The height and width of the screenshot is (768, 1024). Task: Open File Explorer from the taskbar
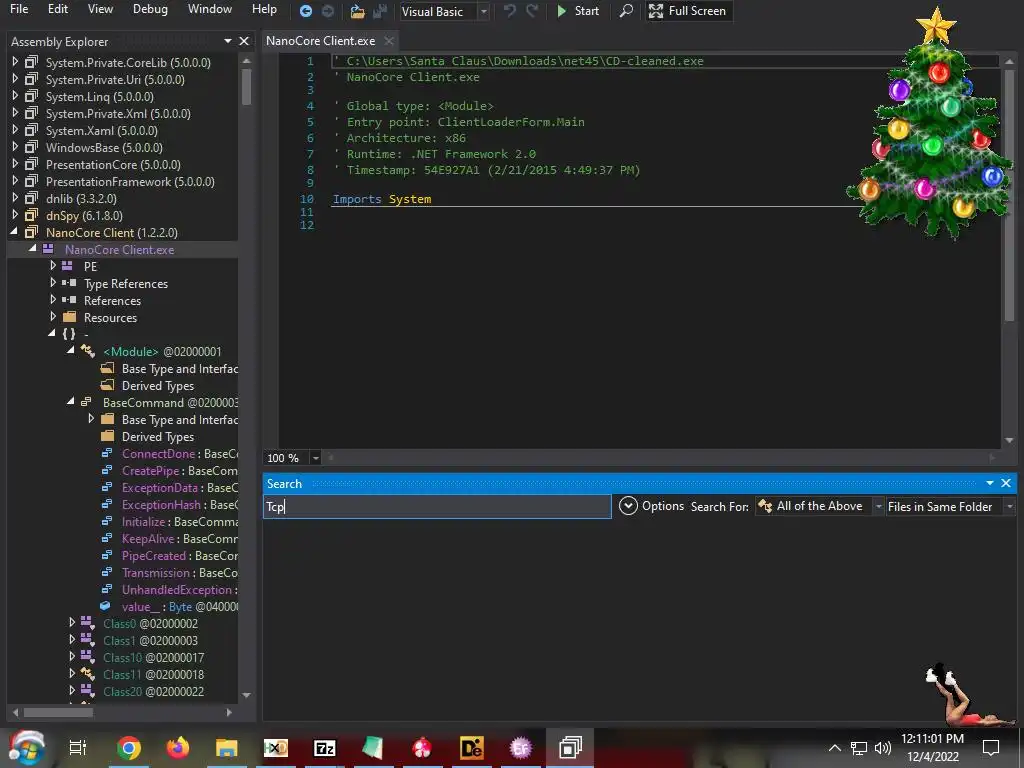[227, 748]
